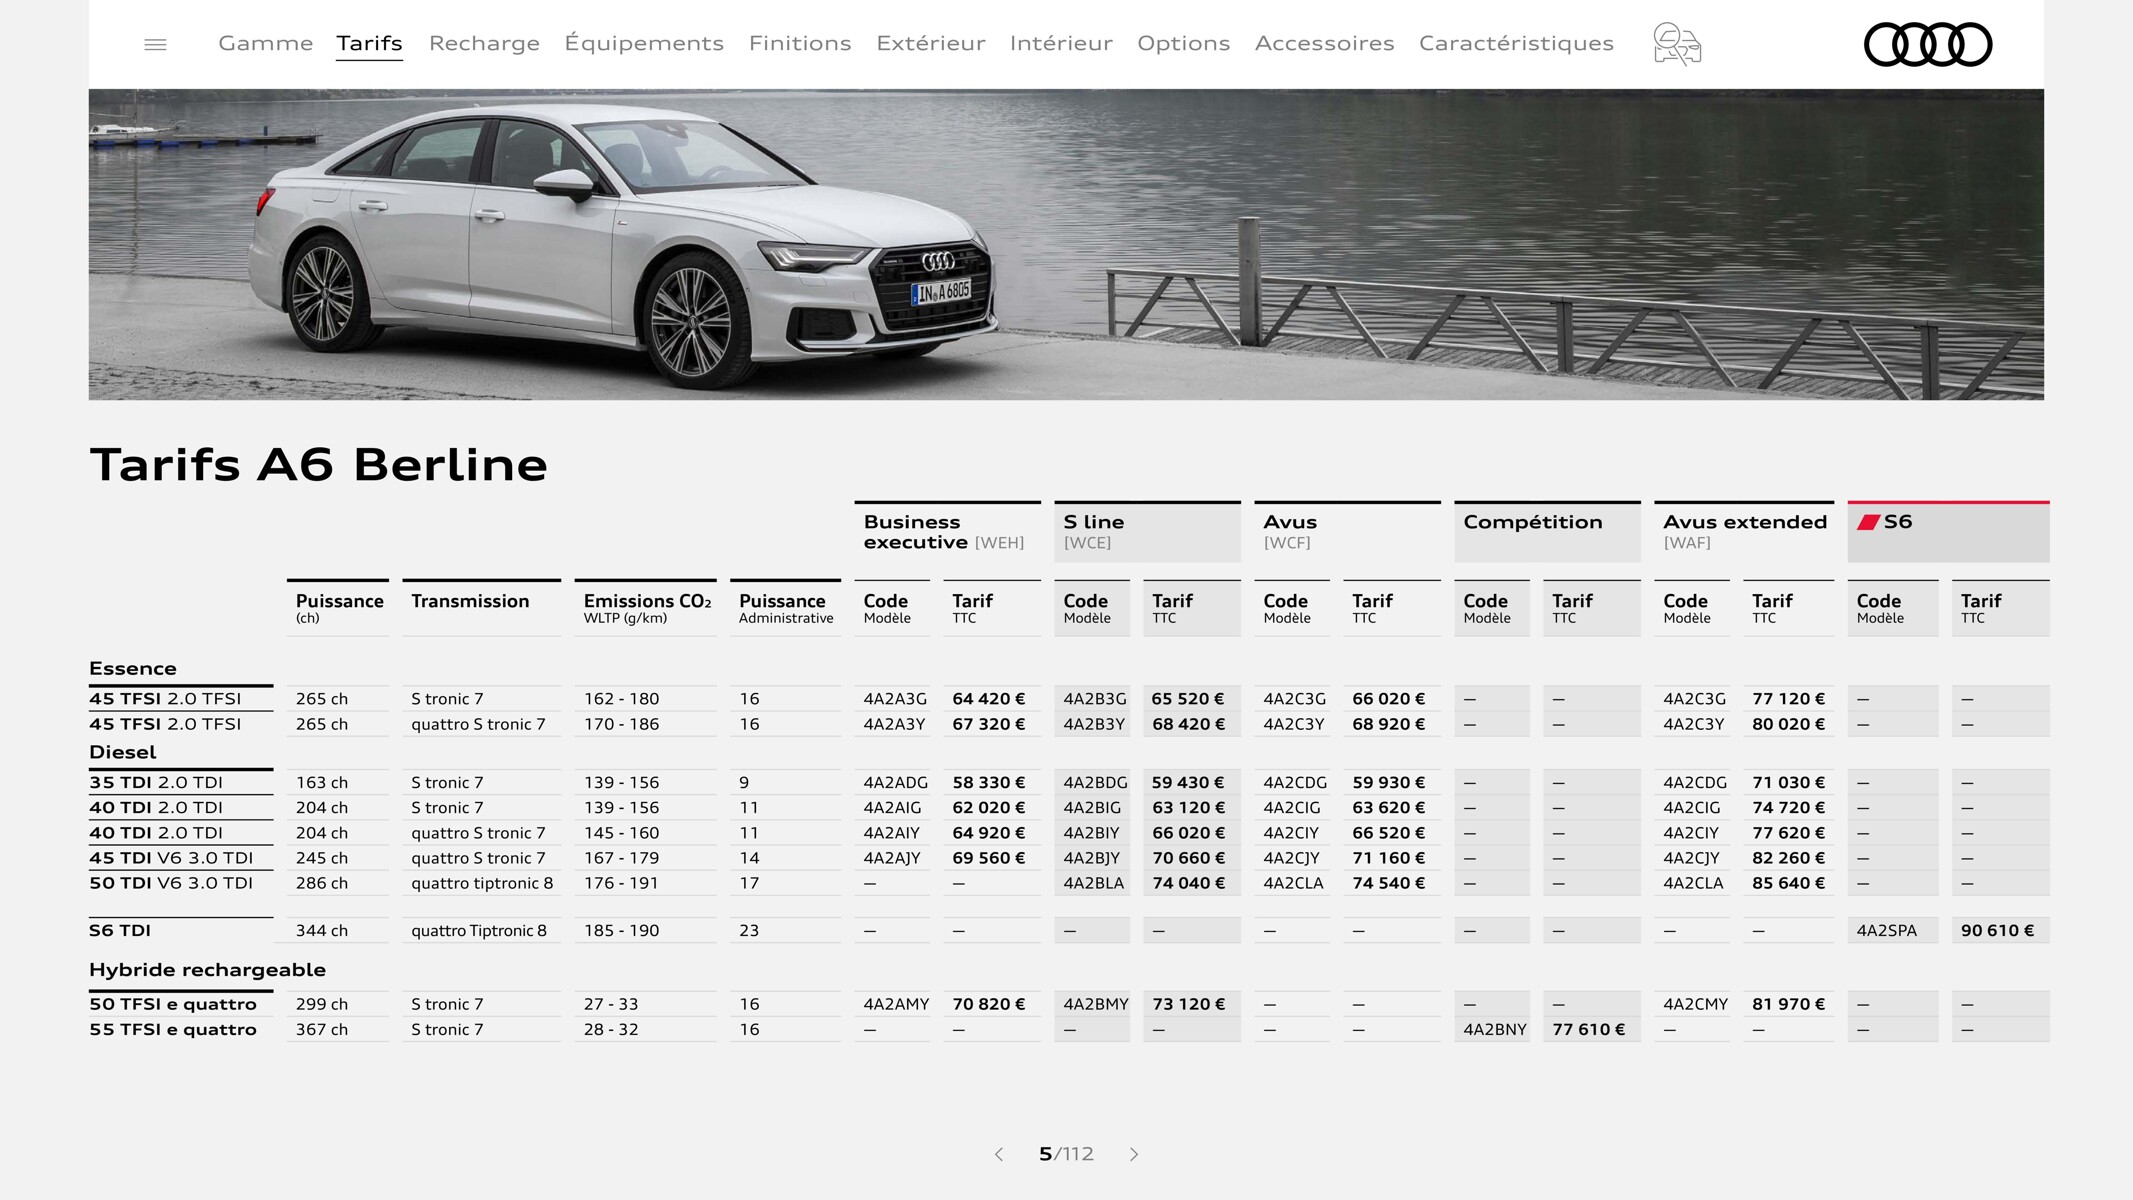Switch to the Recharge tab
The image size is (2133, 1200).
tap(484, 43)
